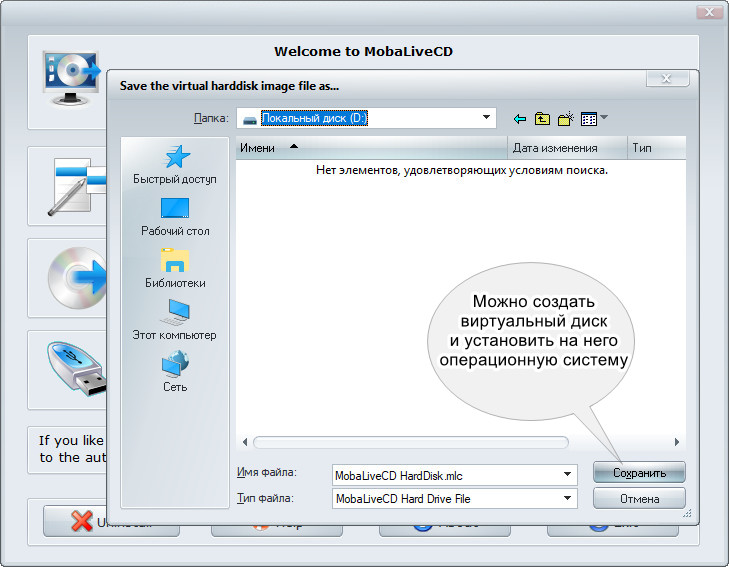Click the Uninstall button red X icon
729x567 pixels.
(82, 521)
